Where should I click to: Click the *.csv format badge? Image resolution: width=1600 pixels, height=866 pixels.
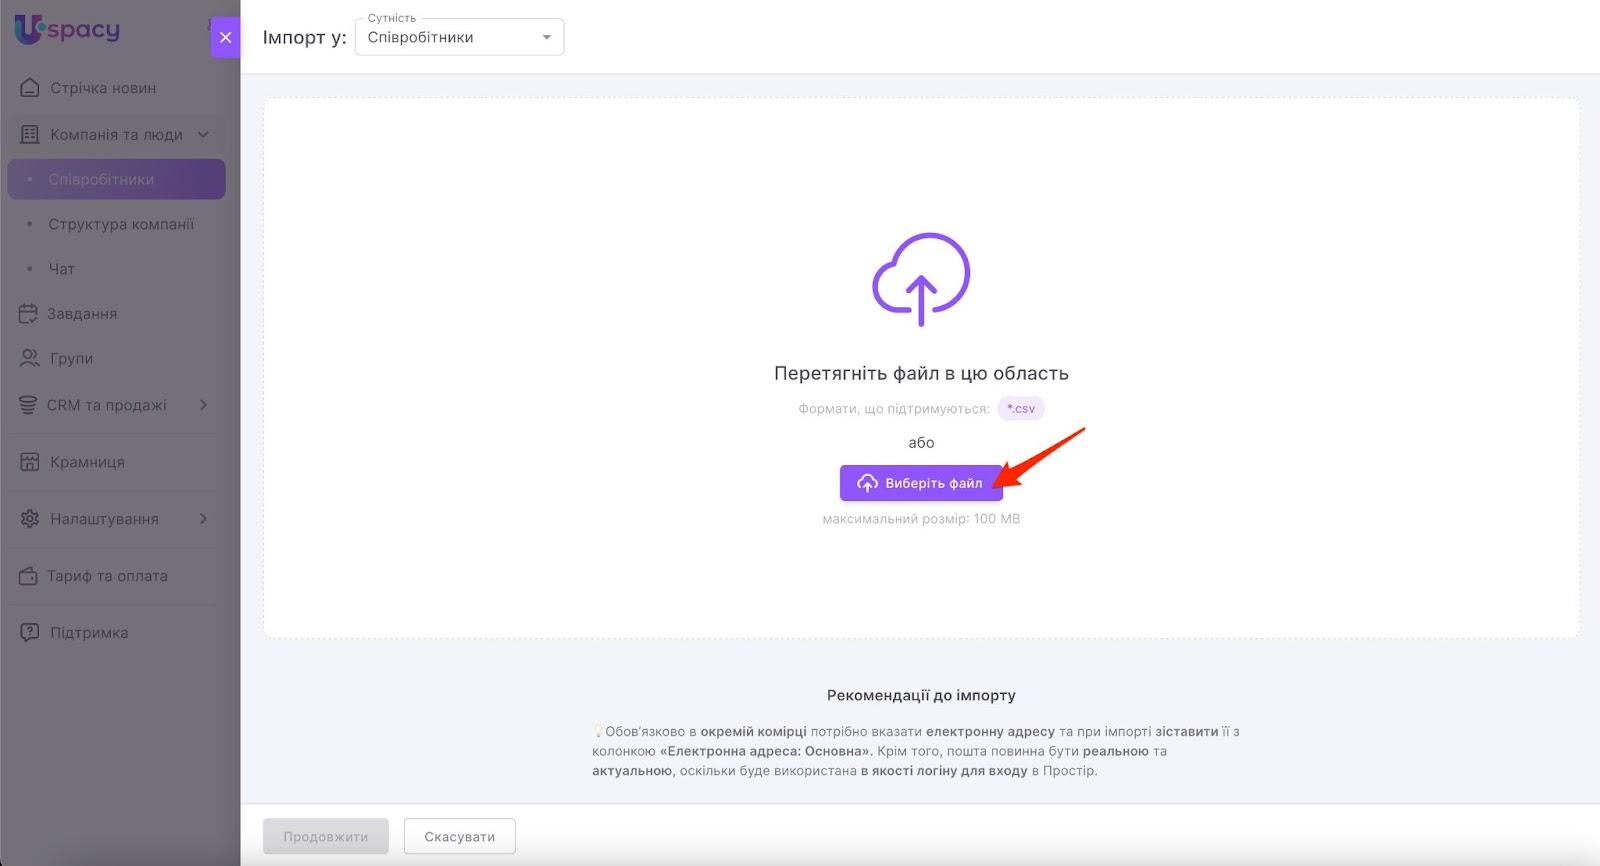pyautogui.click(x=1021, y=408)
